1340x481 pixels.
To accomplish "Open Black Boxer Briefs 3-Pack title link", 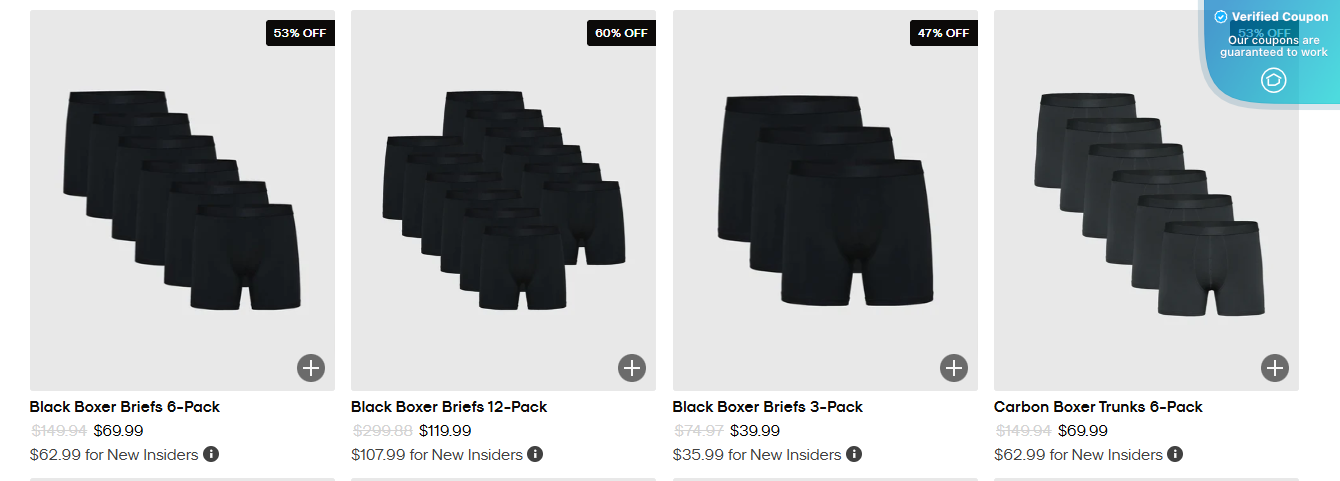I will point(767,407).
